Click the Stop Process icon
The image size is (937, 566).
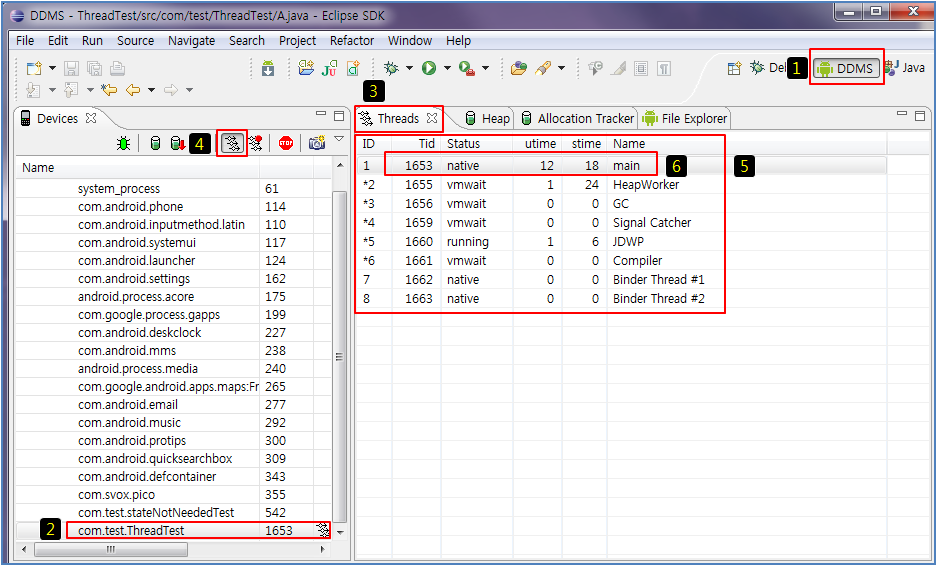pyautogui.click(x=286, y=143)
